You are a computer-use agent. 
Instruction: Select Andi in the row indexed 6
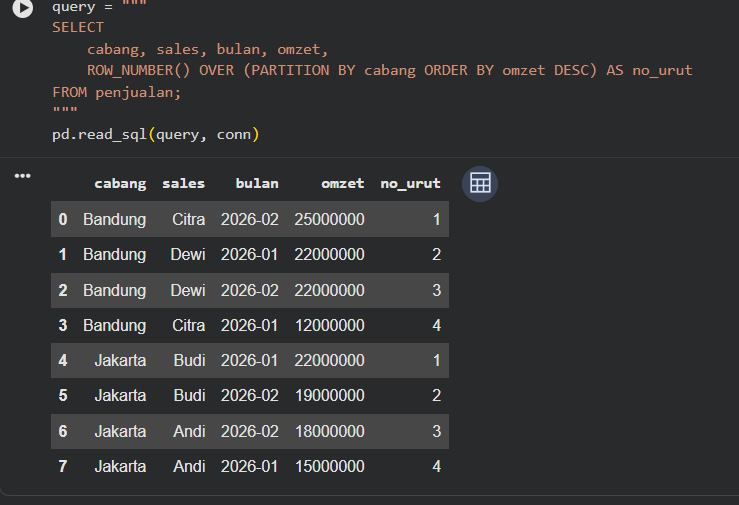pos(189,431)
